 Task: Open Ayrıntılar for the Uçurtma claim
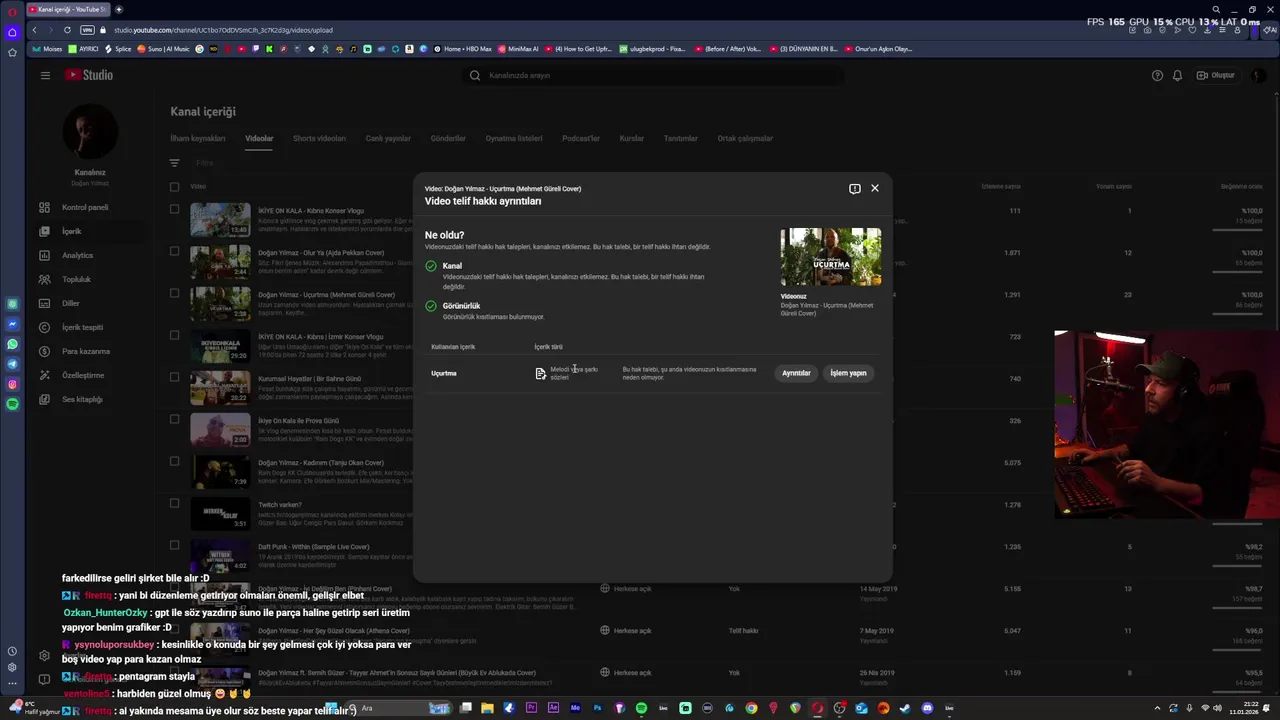[x=796, y=373]
